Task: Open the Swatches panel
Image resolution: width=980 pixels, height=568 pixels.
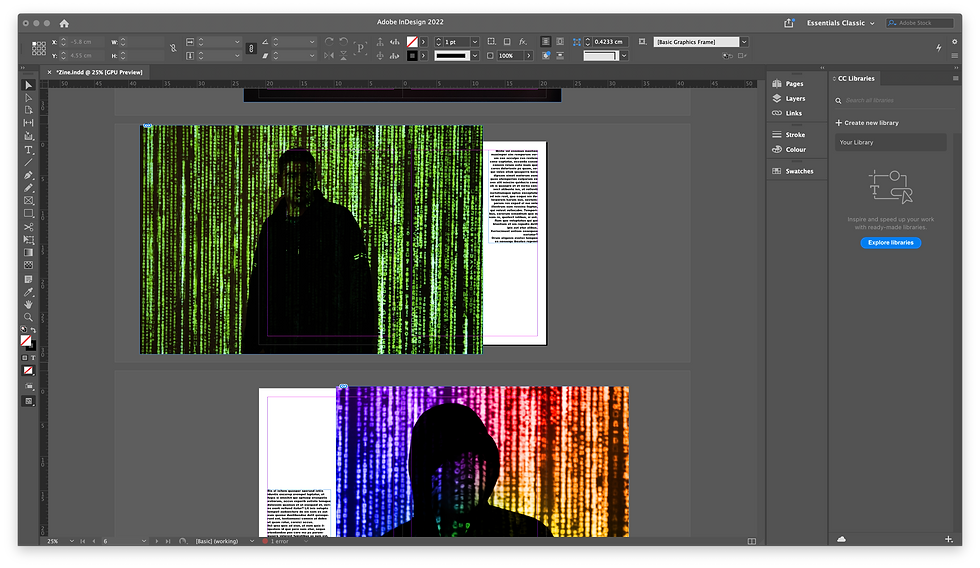Action: point(799,171)
